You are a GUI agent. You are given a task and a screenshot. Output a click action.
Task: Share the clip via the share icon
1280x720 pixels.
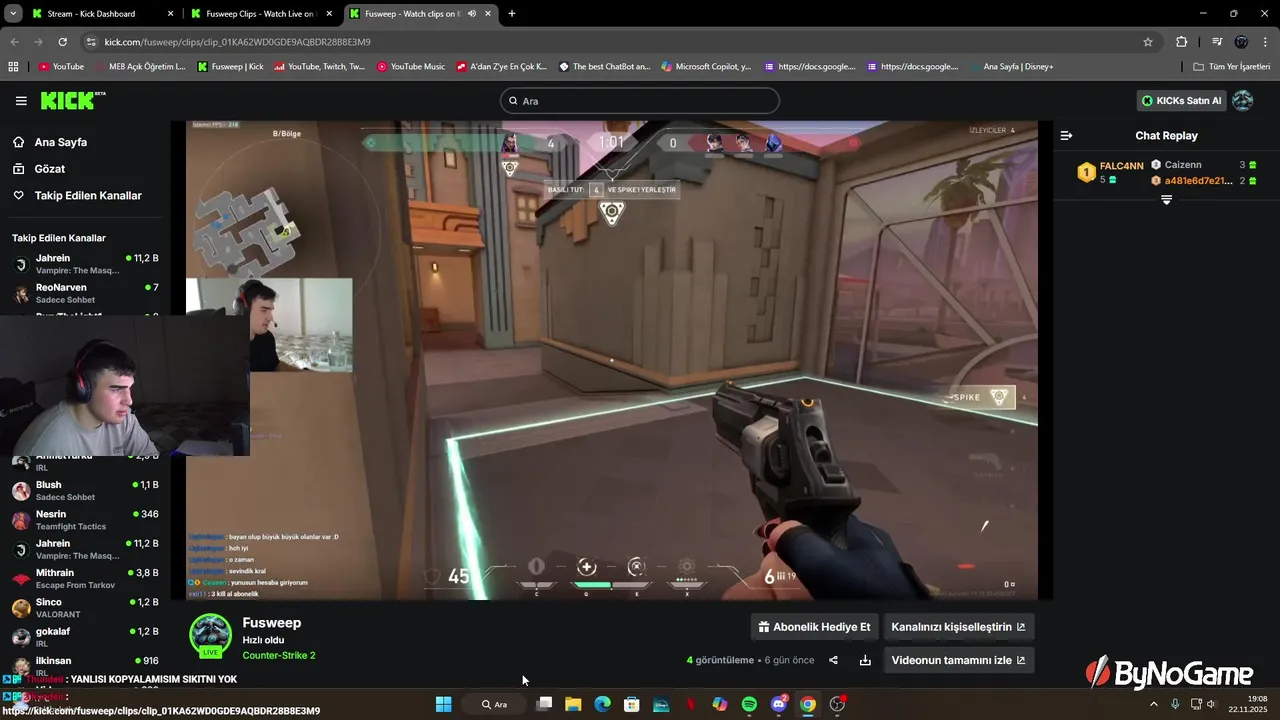[833, 660]
